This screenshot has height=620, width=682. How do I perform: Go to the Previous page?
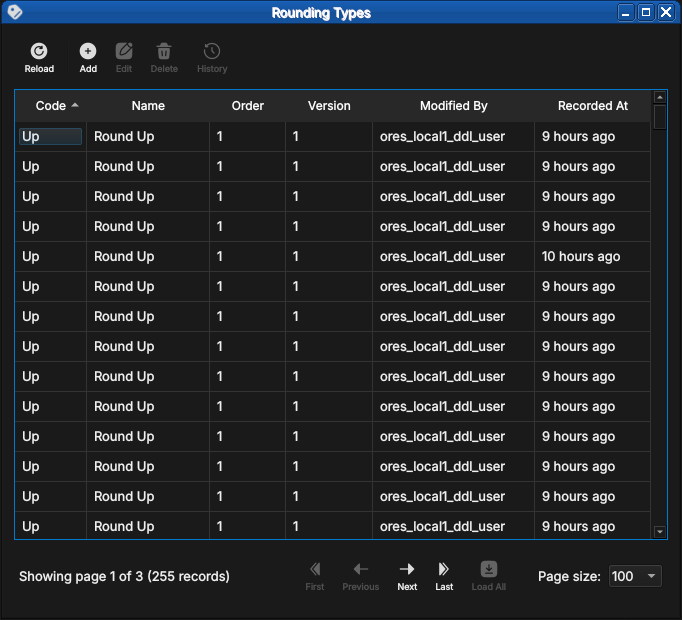[361, 576]
